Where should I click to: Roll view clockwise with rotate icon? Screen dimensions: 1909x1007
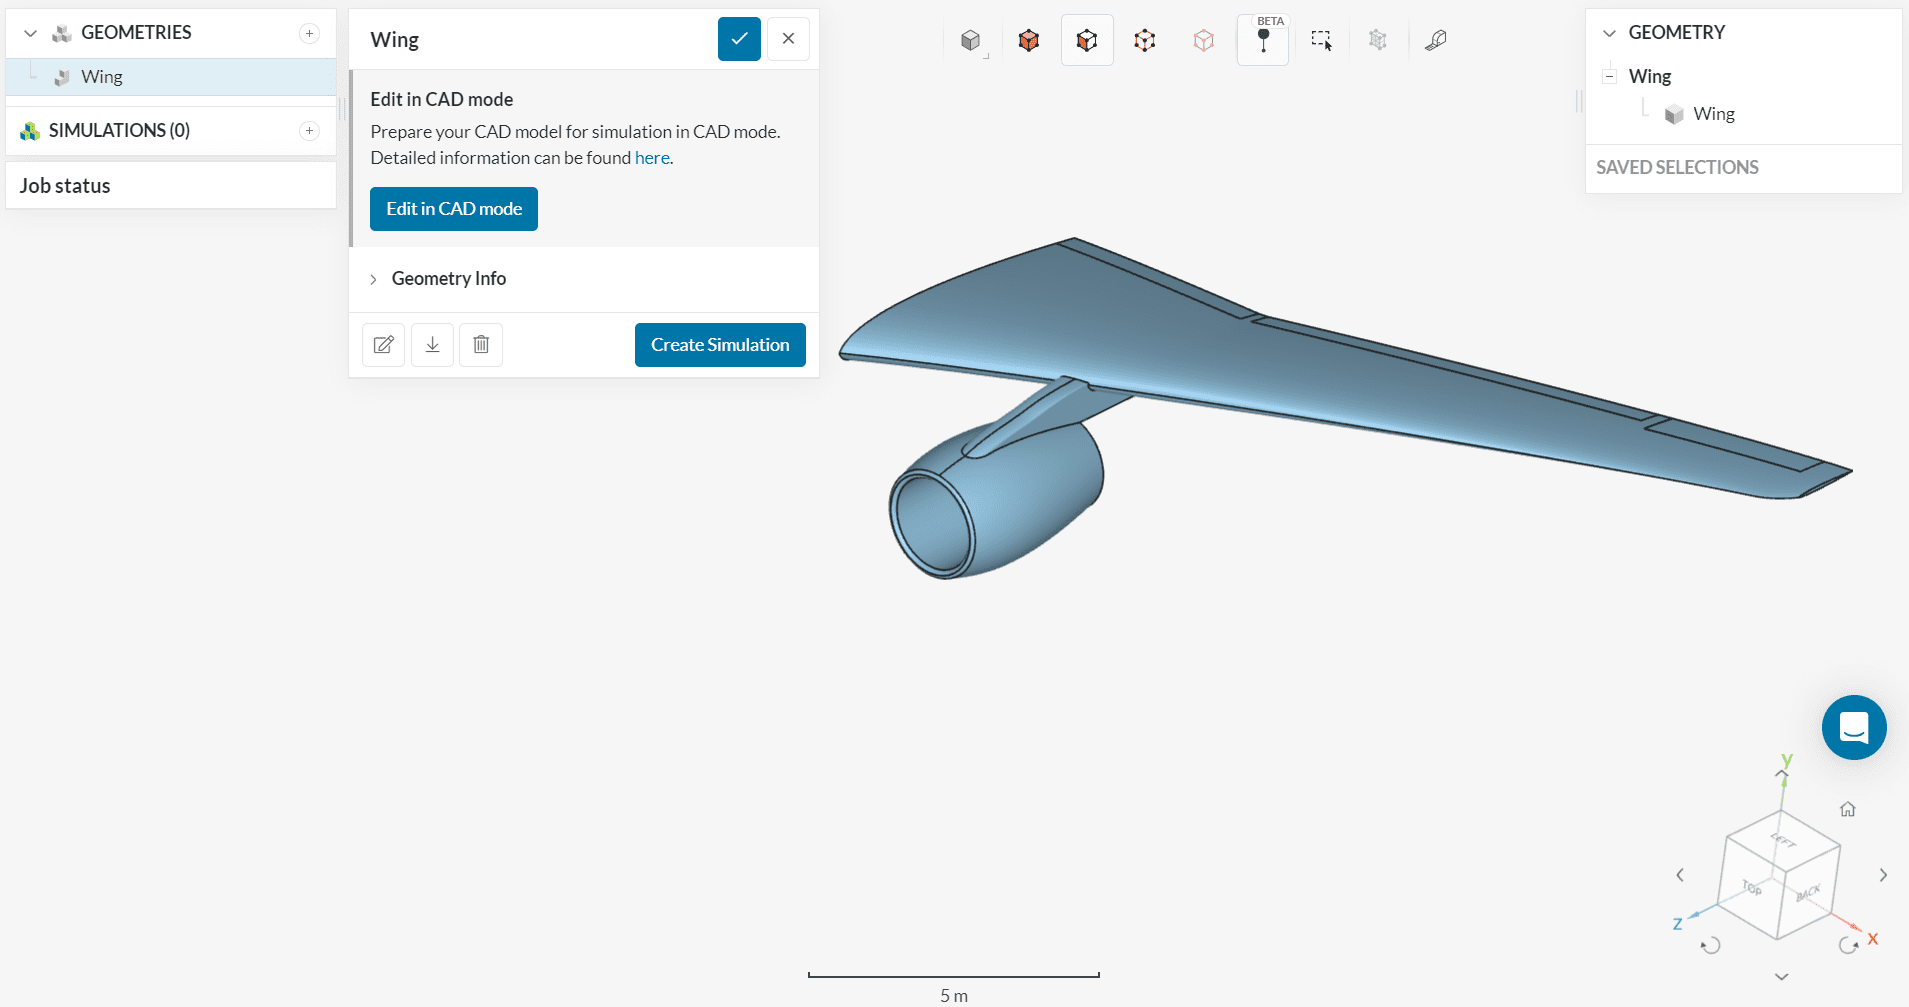[x=1848, y=945]
